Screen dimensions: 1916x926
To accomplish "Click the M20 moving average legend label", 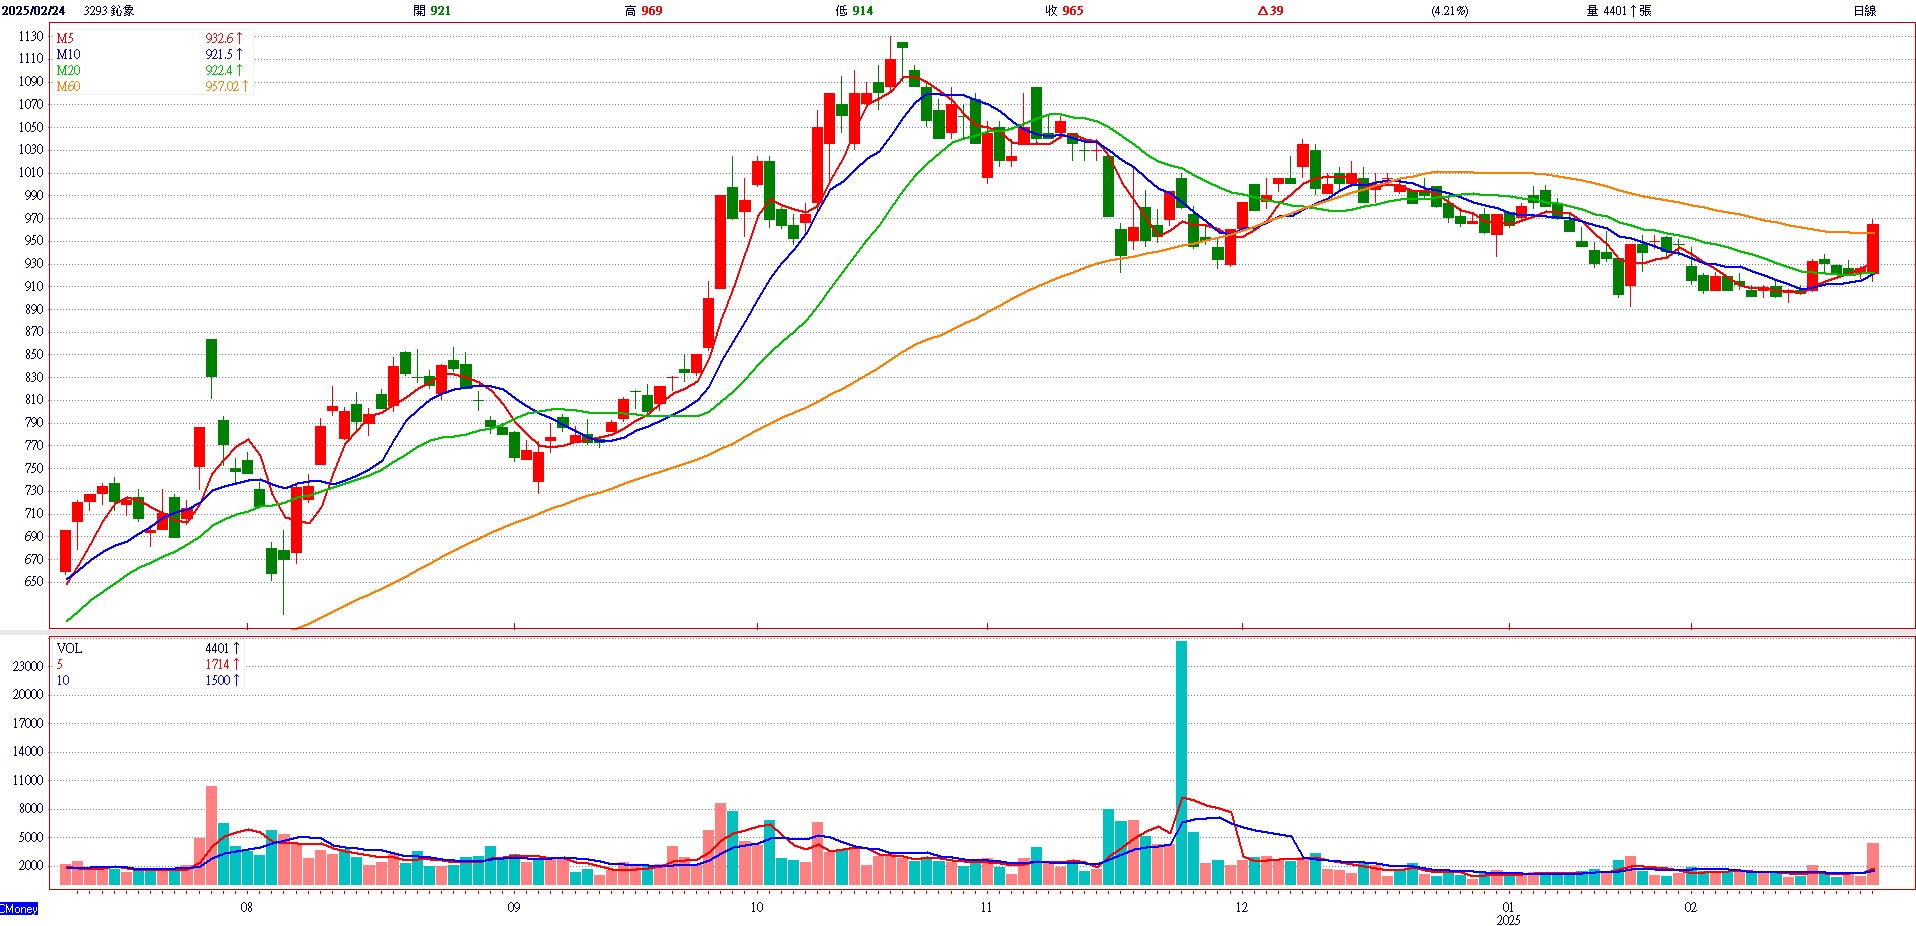I will 68,71.
